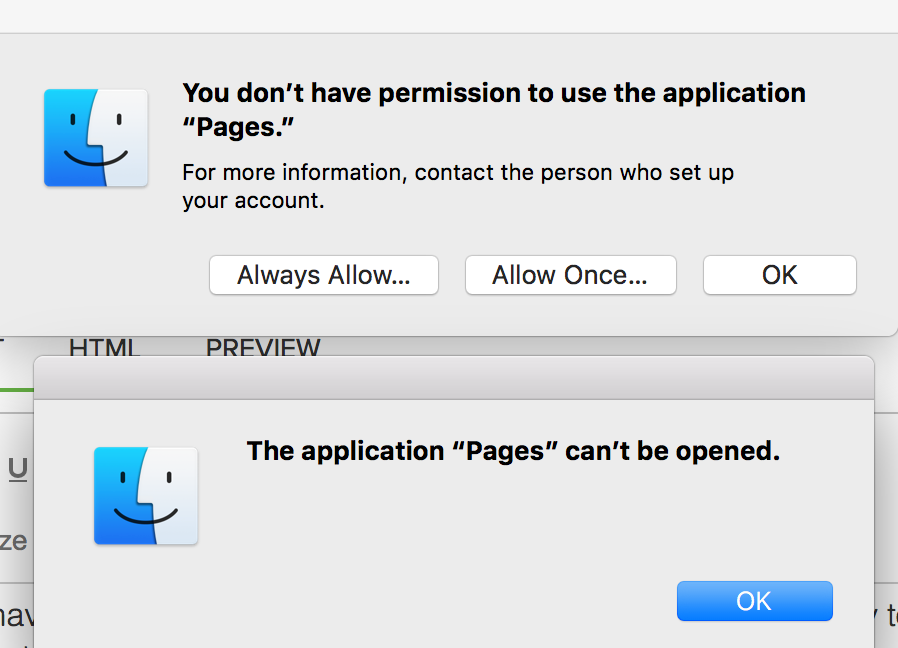Select the partially hidden tab left of HTML
This screenshot has width=898, height=648.
(2, 348)
